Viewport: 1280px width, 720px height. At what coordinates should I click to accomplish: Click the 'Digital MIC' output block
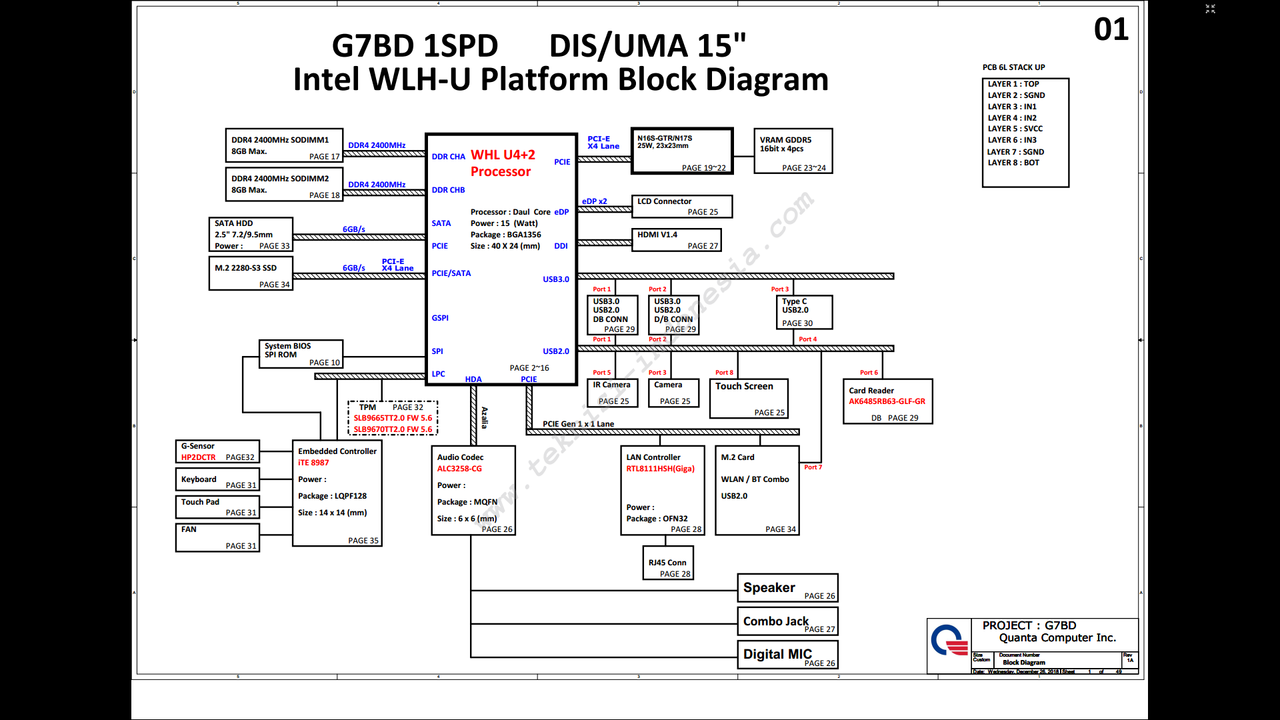788,655
